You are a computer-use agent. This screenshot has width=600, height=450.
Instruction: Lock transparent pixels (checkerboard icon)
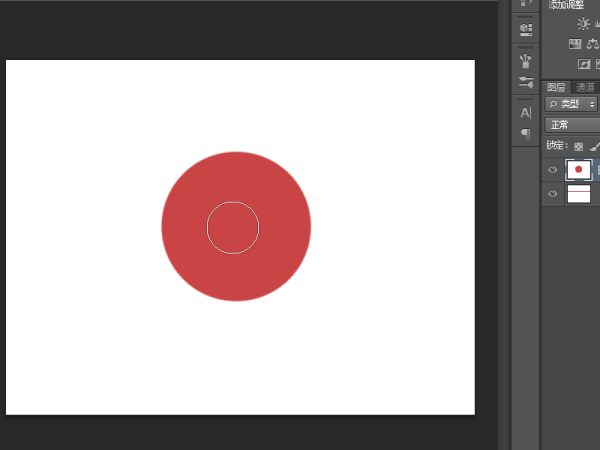(x=579, y=146)
